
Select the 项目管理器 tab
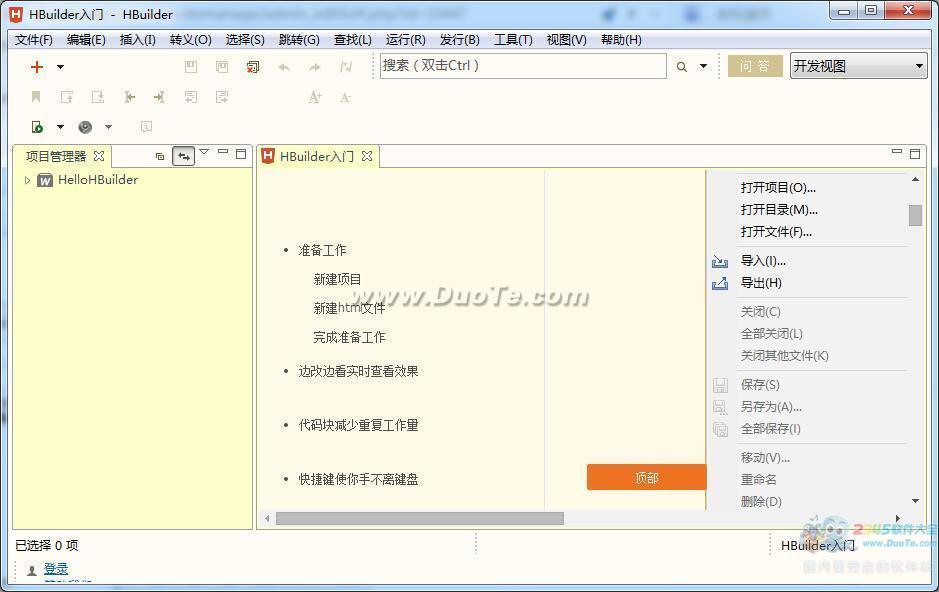pos(56,156)
